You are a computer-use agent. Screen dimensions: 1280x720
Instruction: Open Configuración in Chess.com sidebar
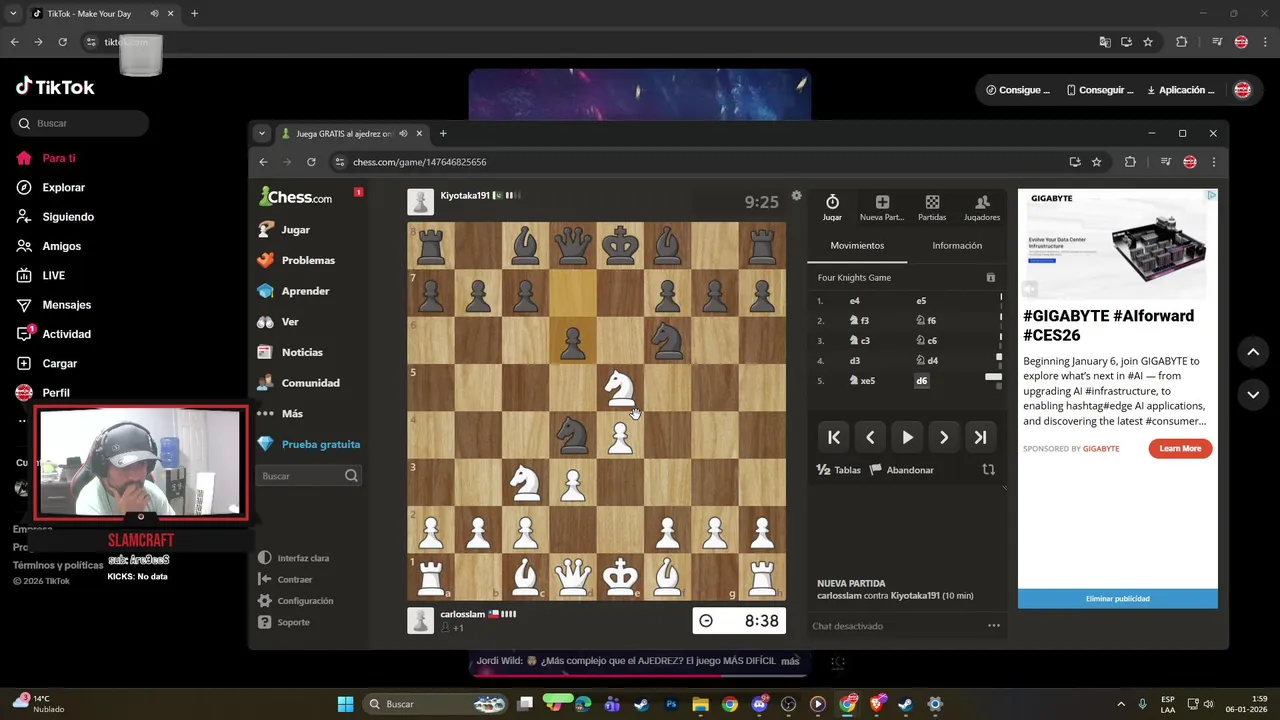pyautogui.click(x=296, y=601)
